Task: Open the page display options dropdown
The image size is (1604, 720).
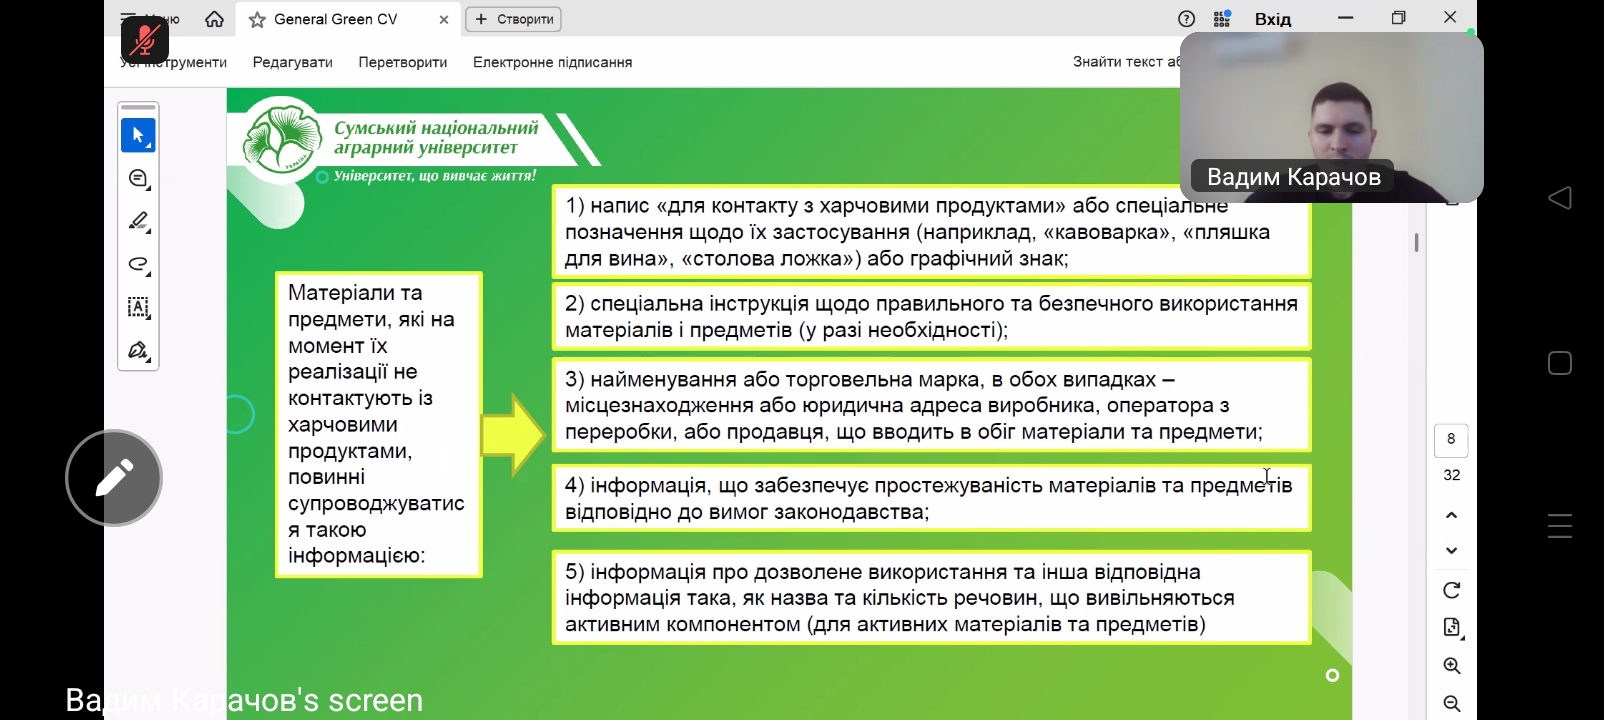Action: tap(1452, 628)
